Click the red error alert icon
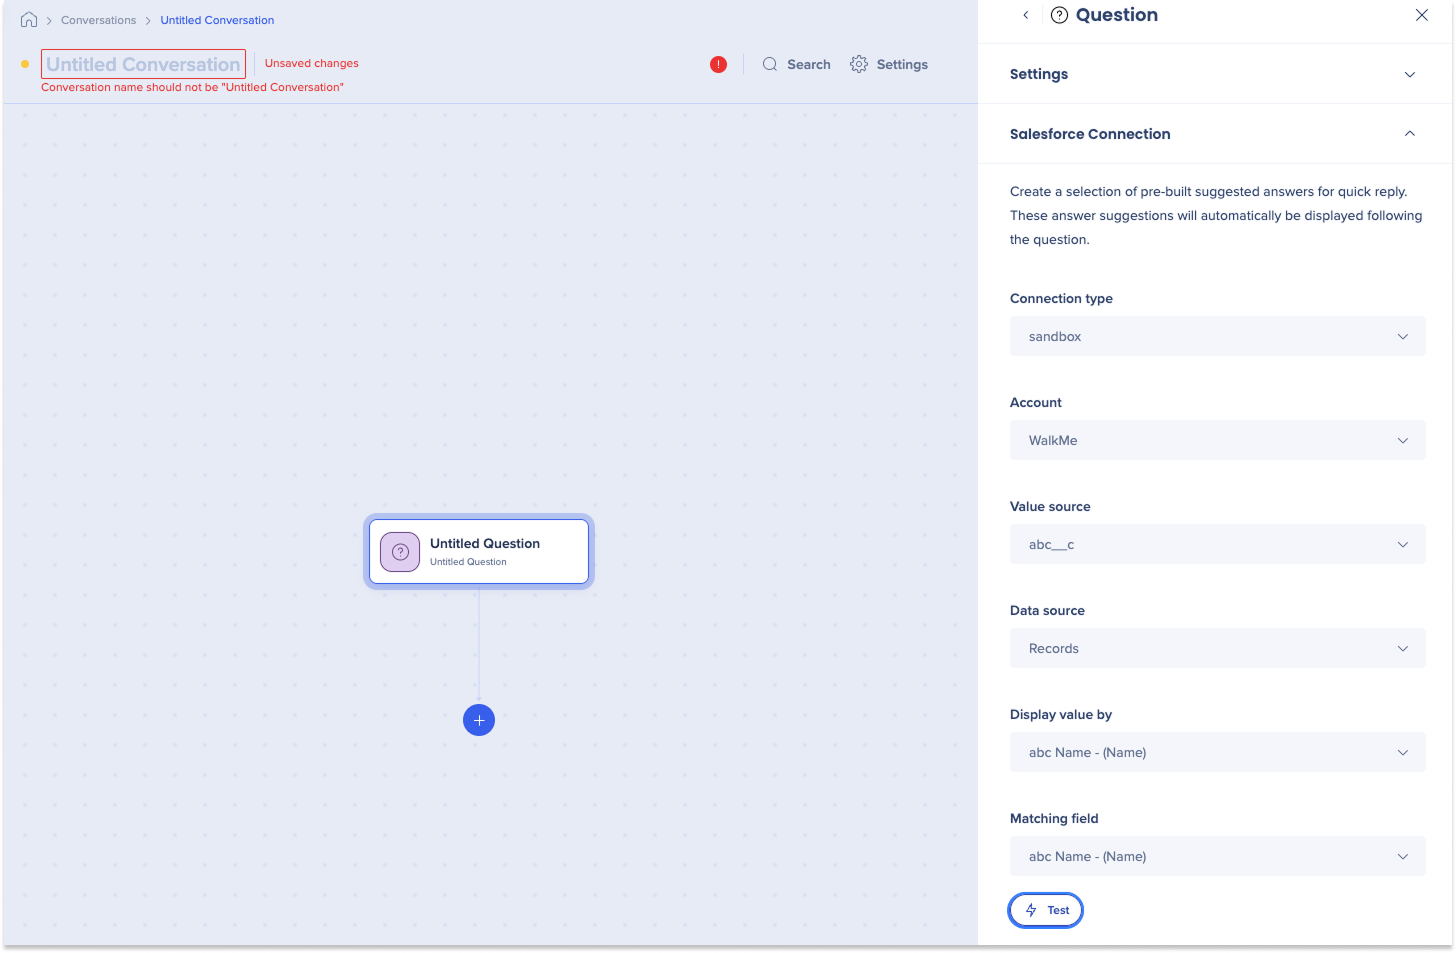The height and width of the screenshot is (953, 1456). click(x=718, y=64)
